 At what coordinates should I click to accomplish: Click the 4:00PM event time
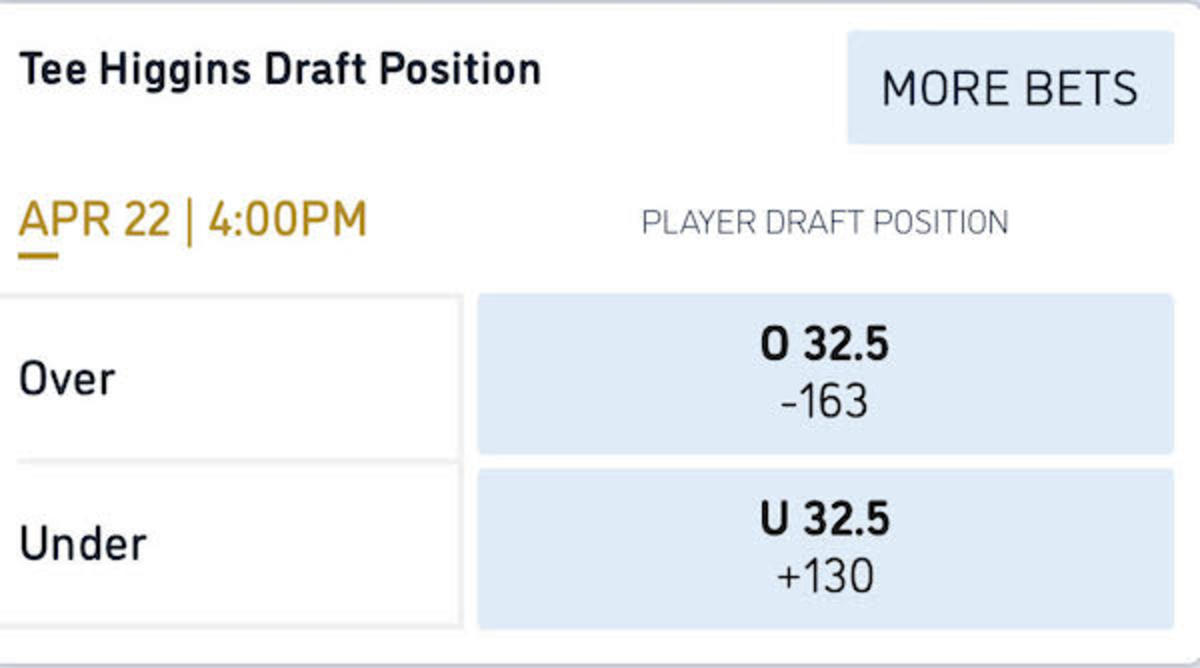(288, 220)
